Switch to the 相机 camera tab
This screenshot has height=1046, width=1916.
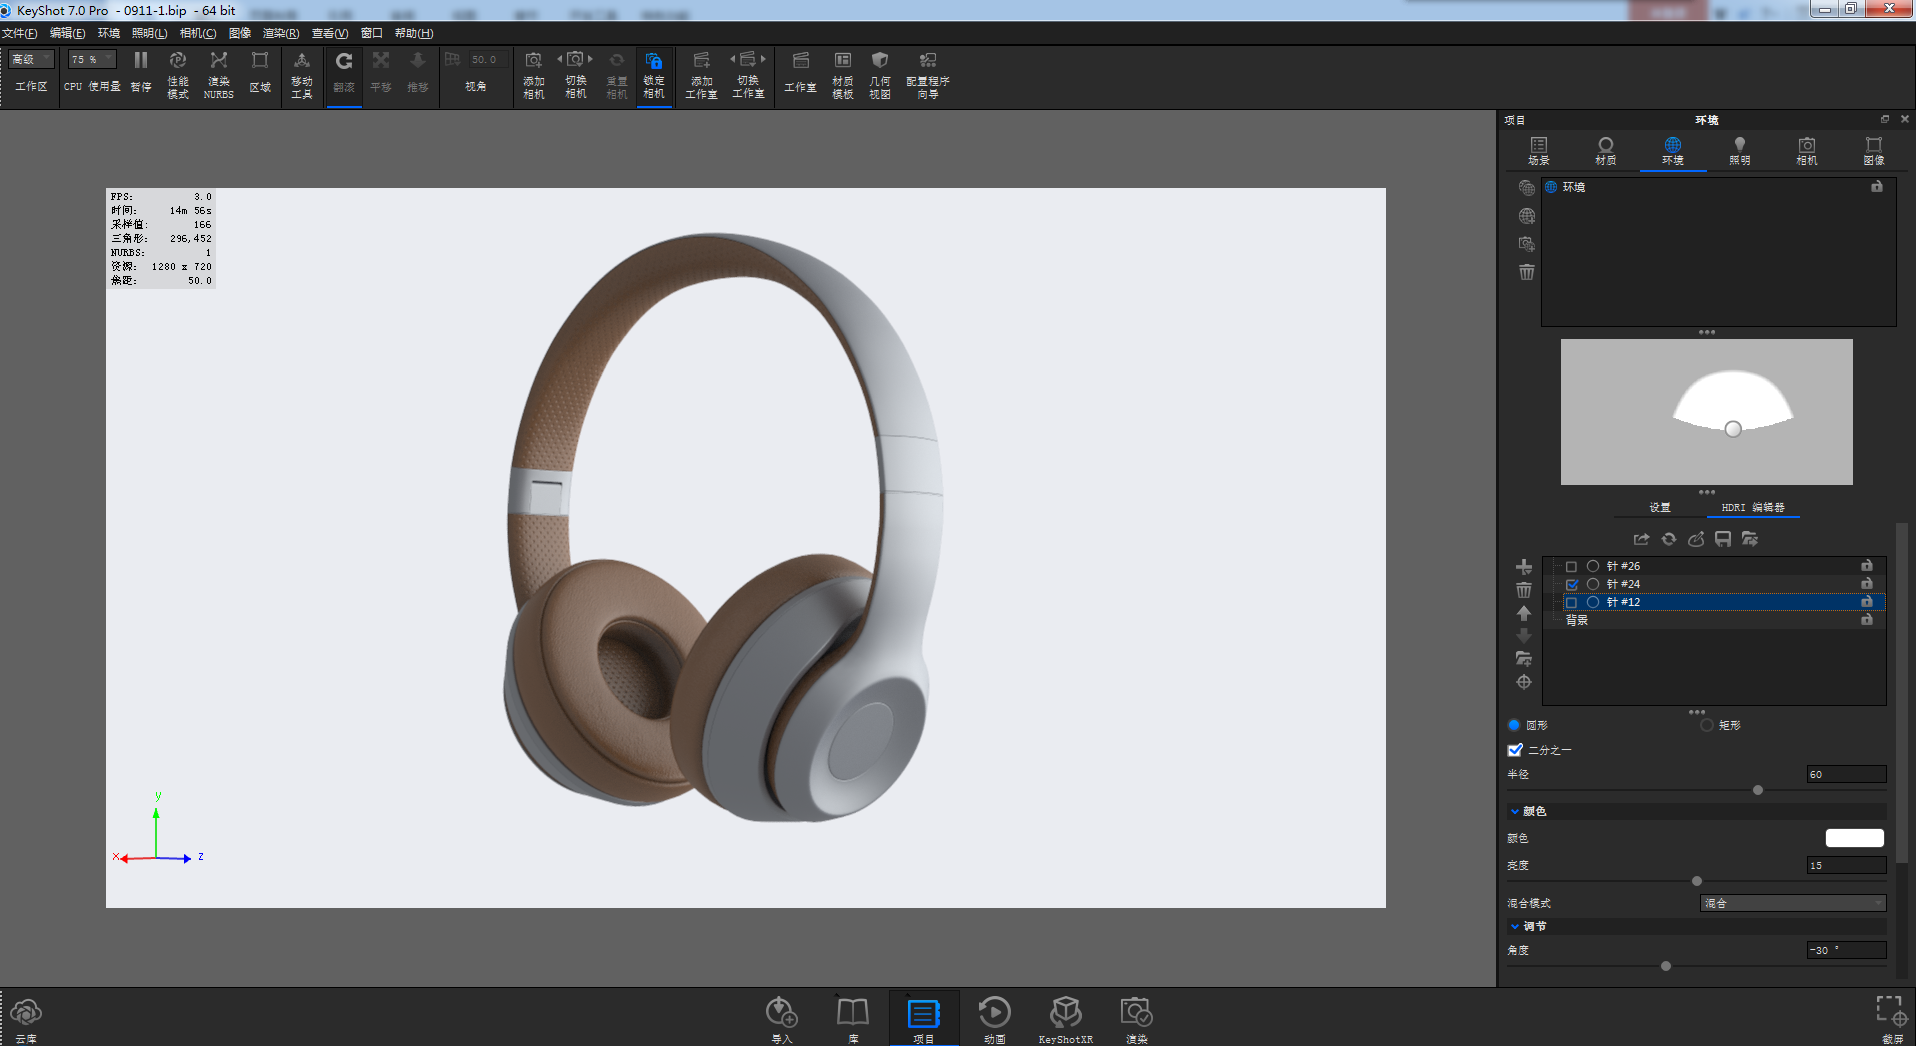tap(1807, 151)
